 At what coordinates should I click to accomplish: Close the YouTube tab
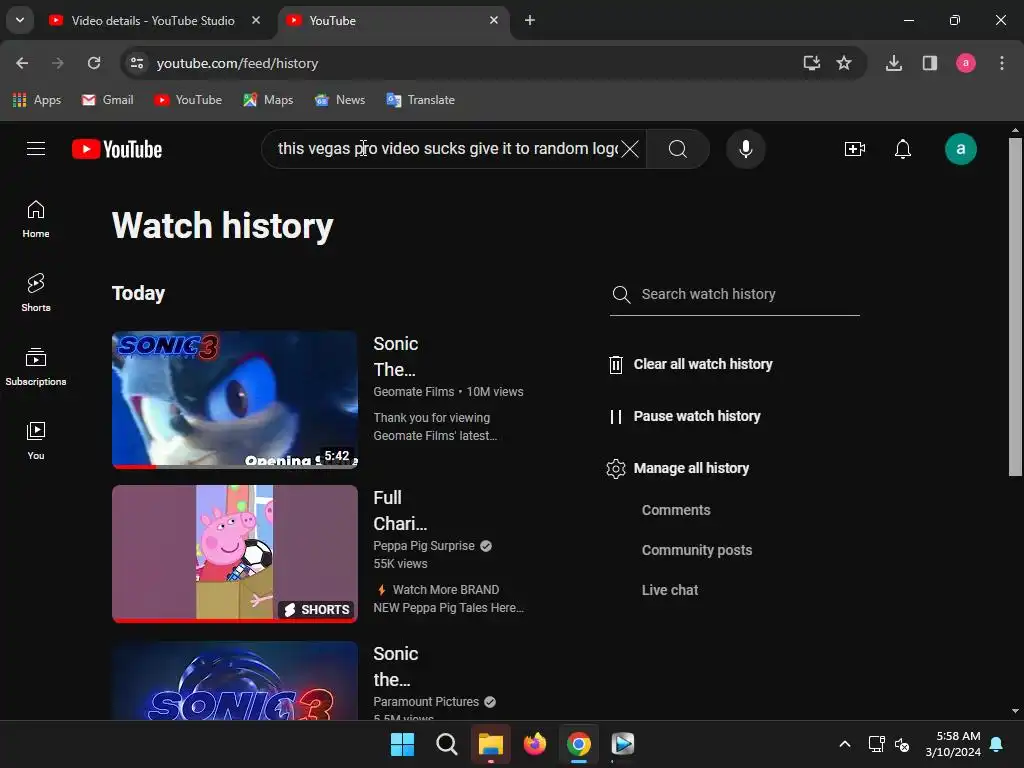[x=494, y=20]
